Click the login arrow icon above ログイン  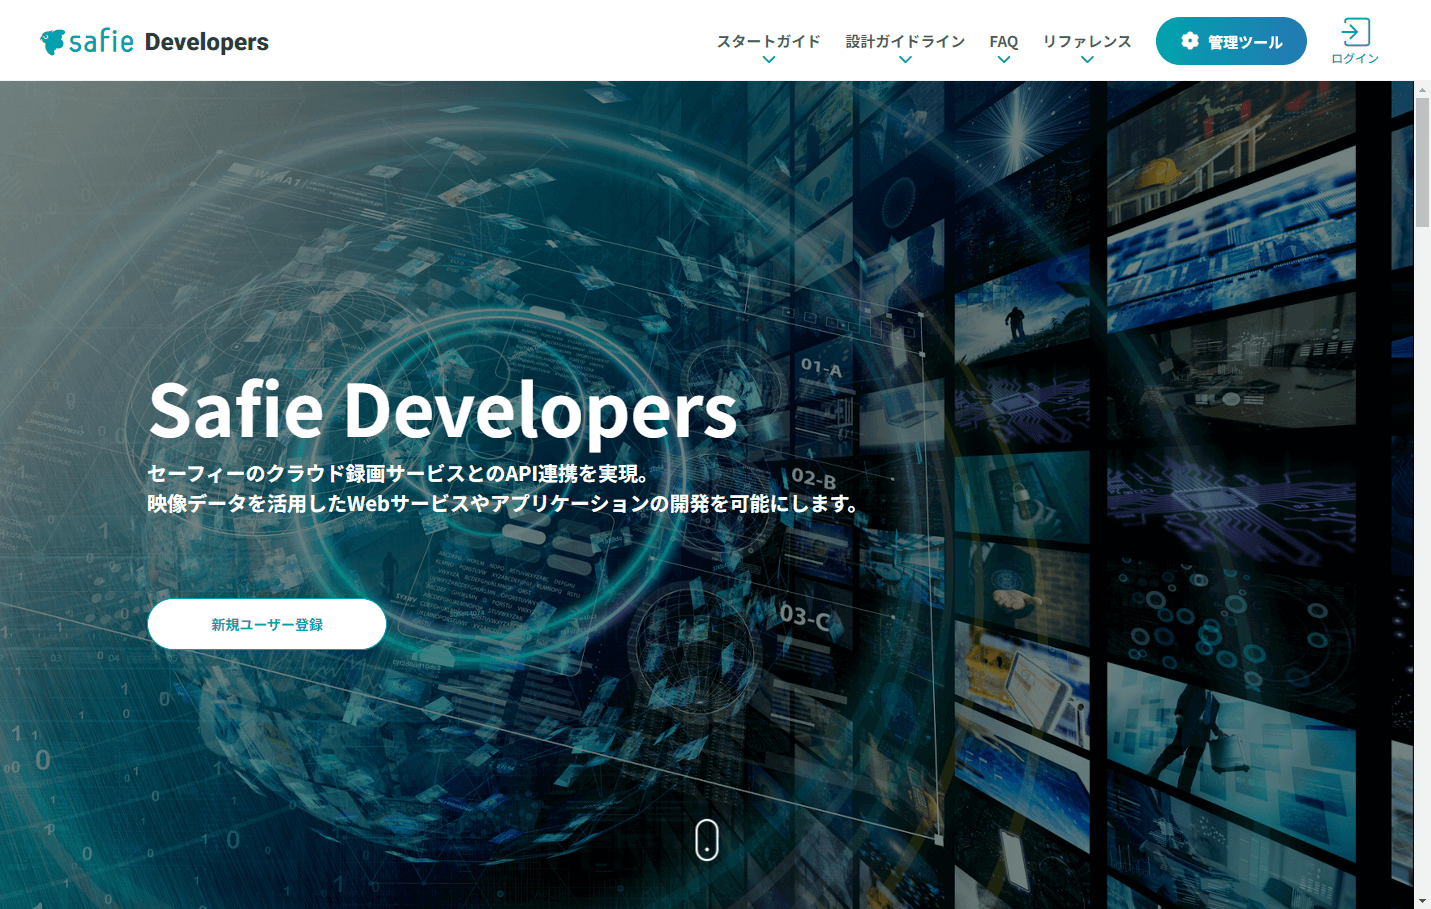[x=1355, y=31]
